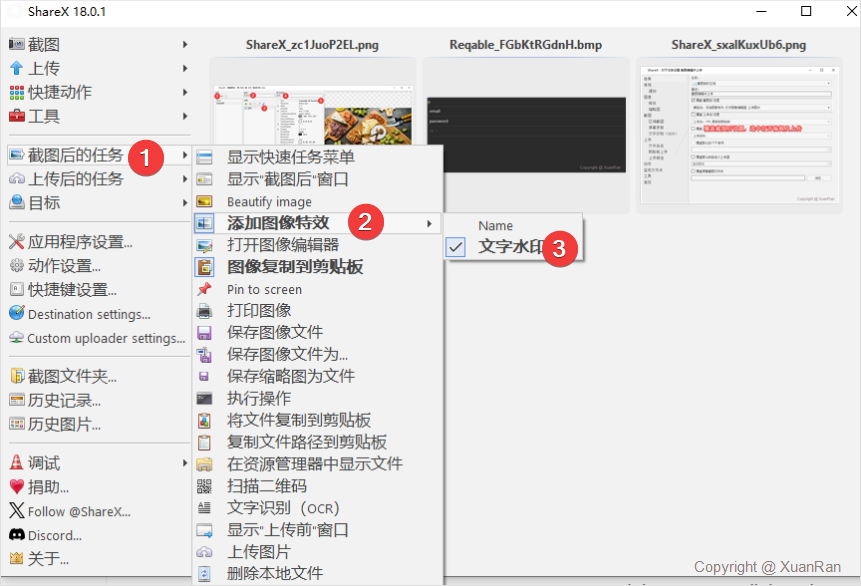The height and width of the screenshot is (586, 861).
Task: Click the Discord logo icon
Action: click(16, 535)
